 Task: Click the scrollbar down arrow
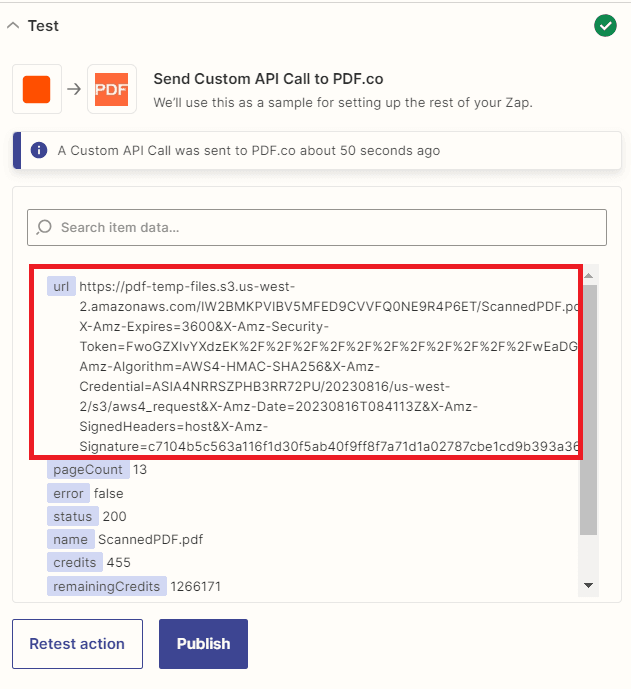[589, 585]
